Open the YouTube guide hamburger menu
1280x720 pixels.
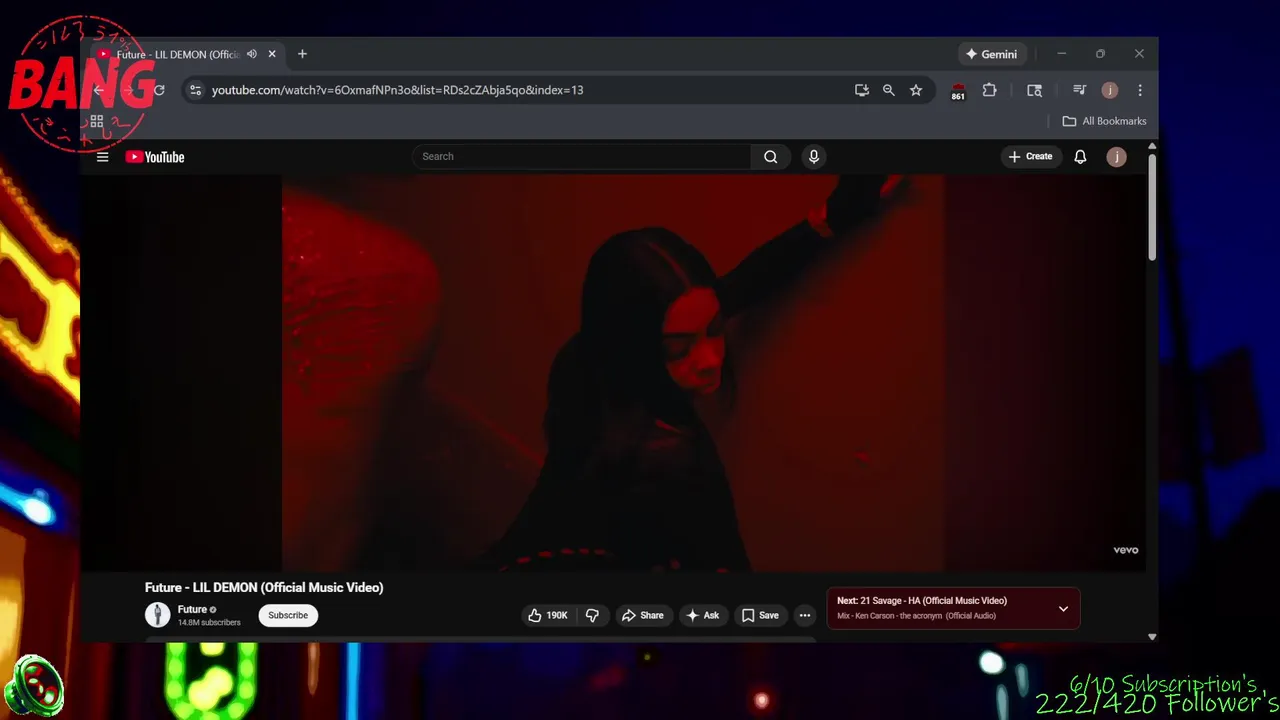coord(102,157)
